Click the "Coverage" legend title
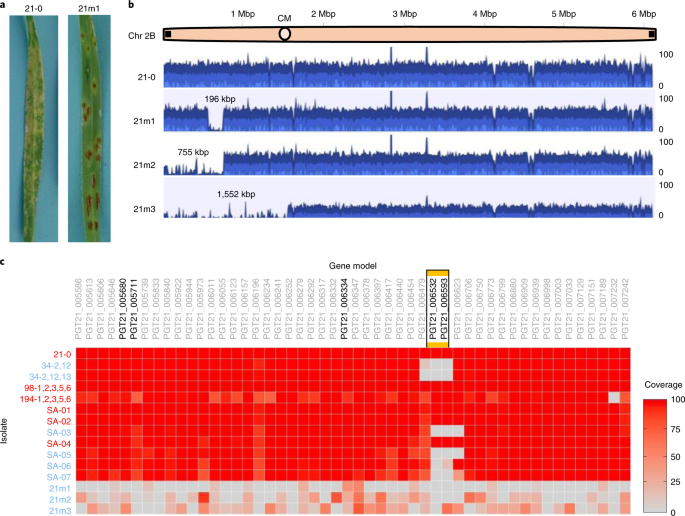The height and width of the screenshot is (516, 685). pyautogui.click(x=663, y=385)
